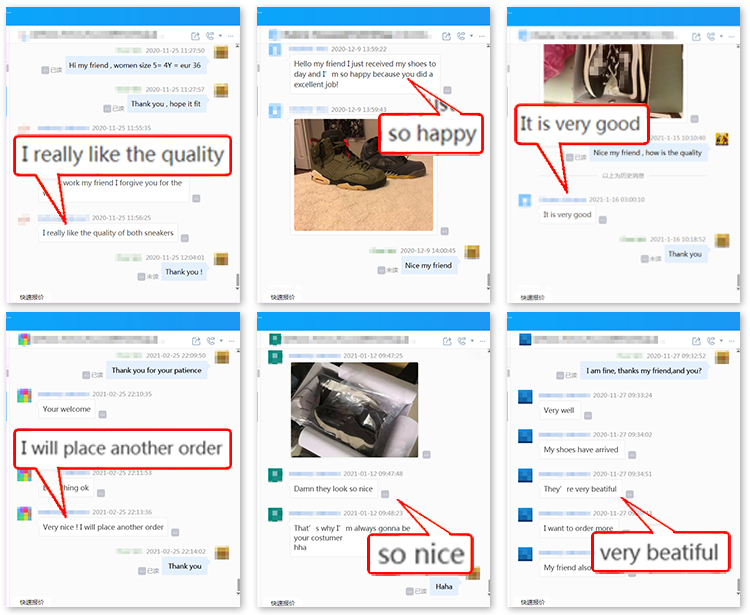This screenshot has height=615, width=750.
Task: Click read marker beside 'Thank you for your patience'
Action: (x=93, y=375)
